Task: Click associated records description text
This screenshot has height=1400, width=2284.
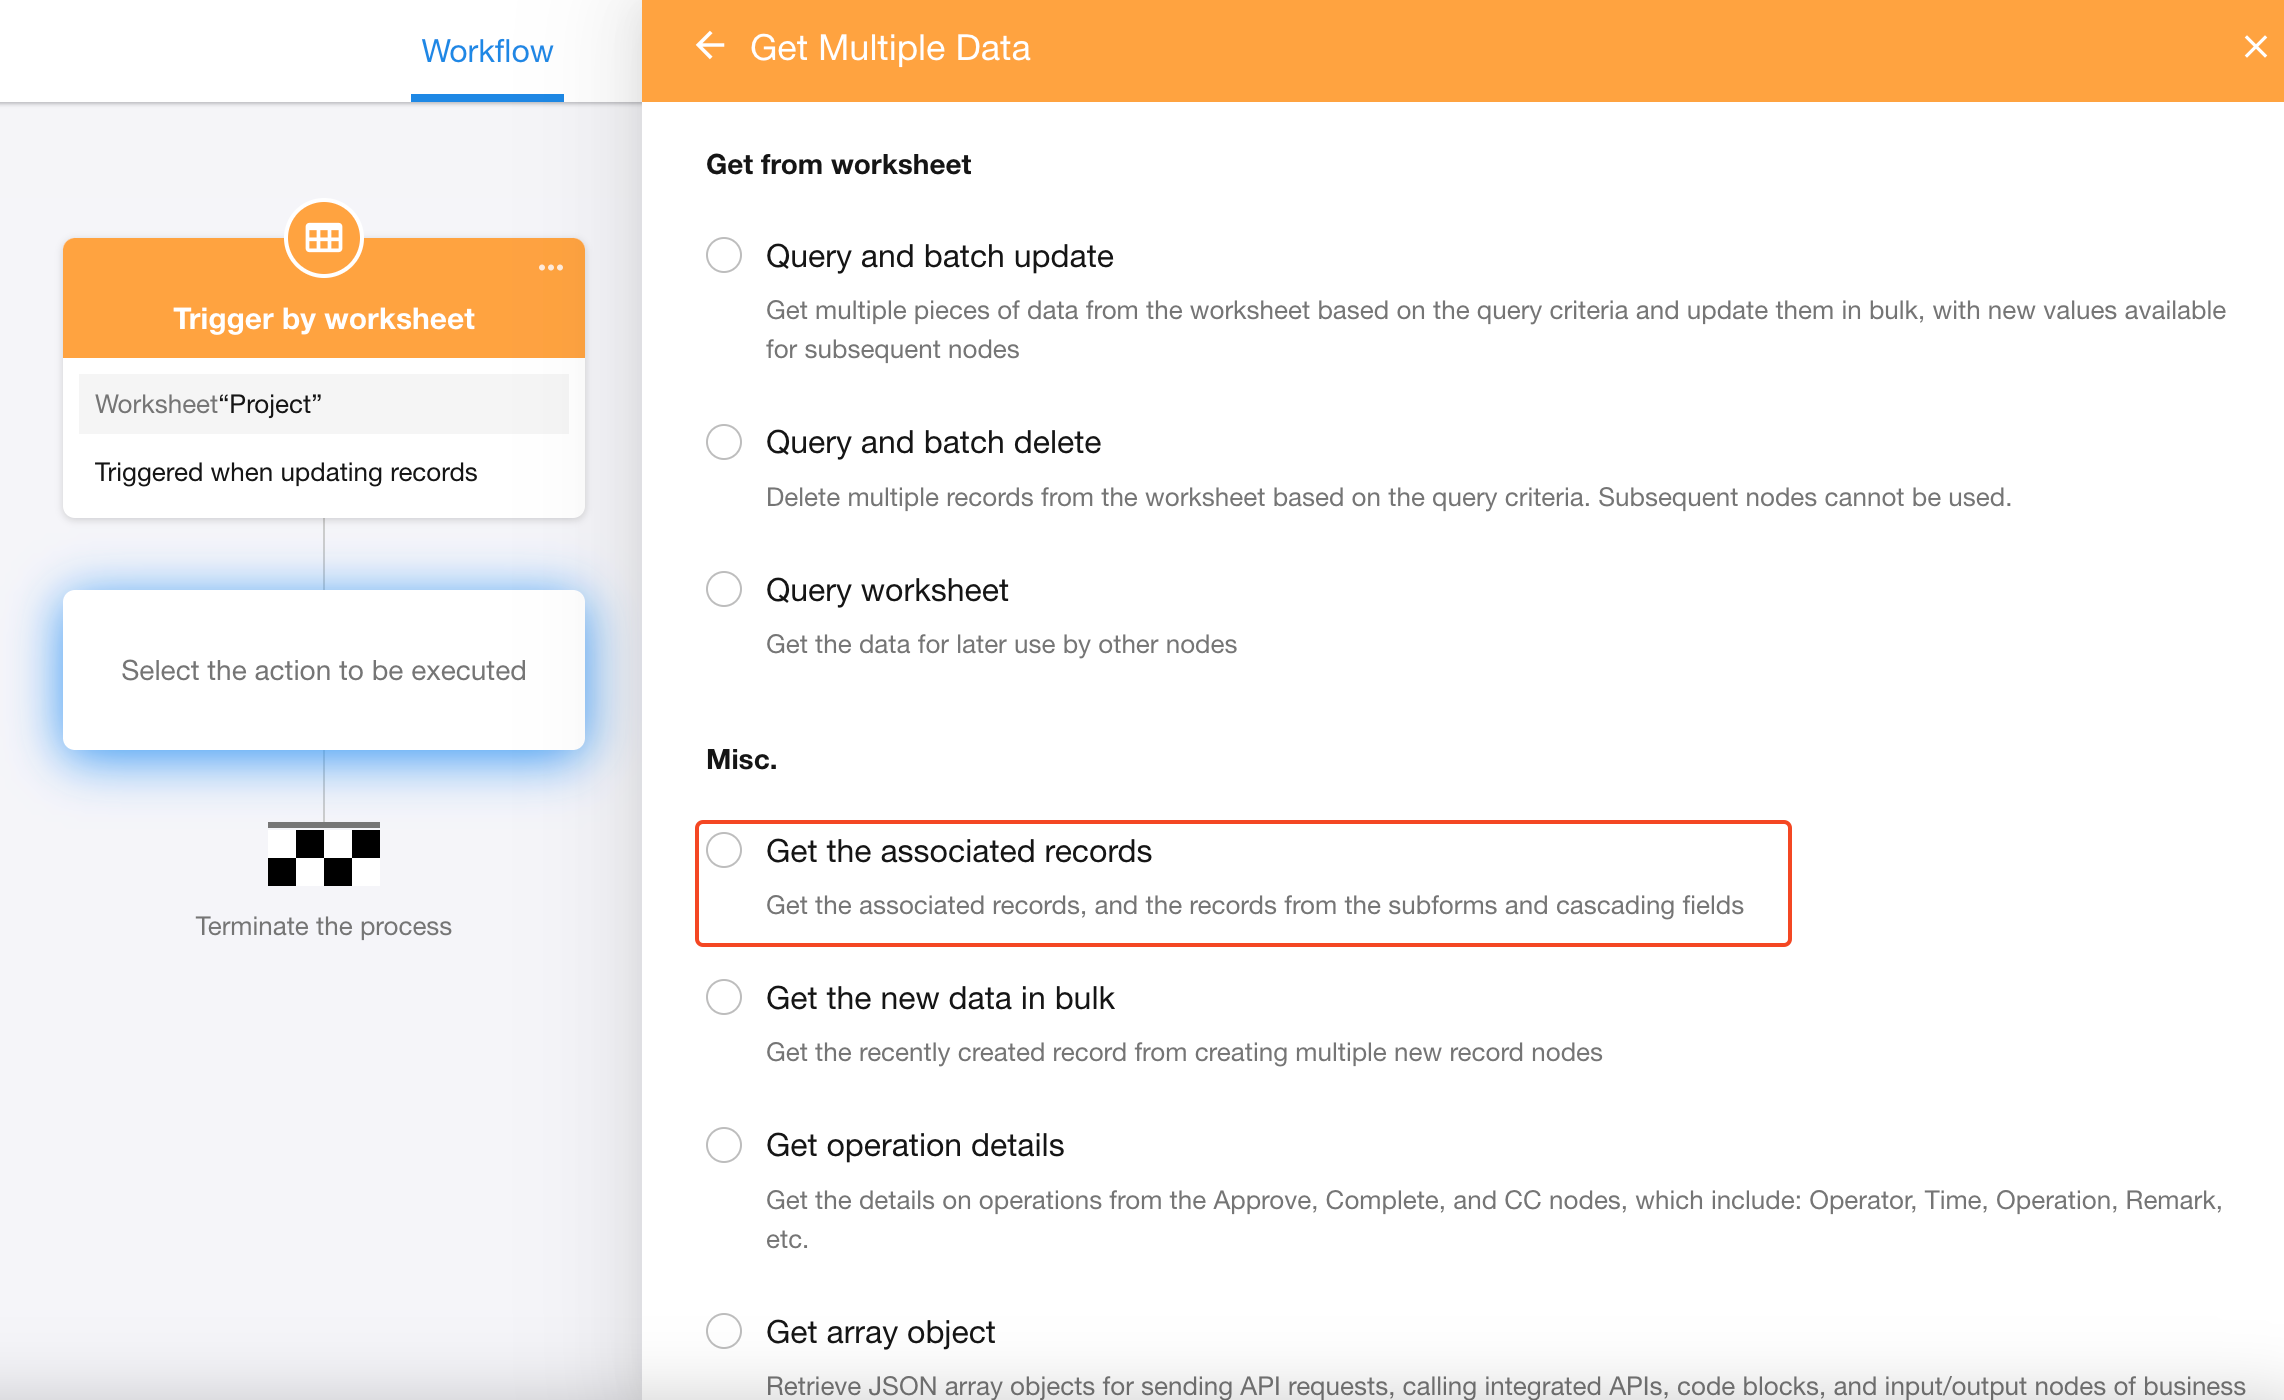Action: (1254, 905)
